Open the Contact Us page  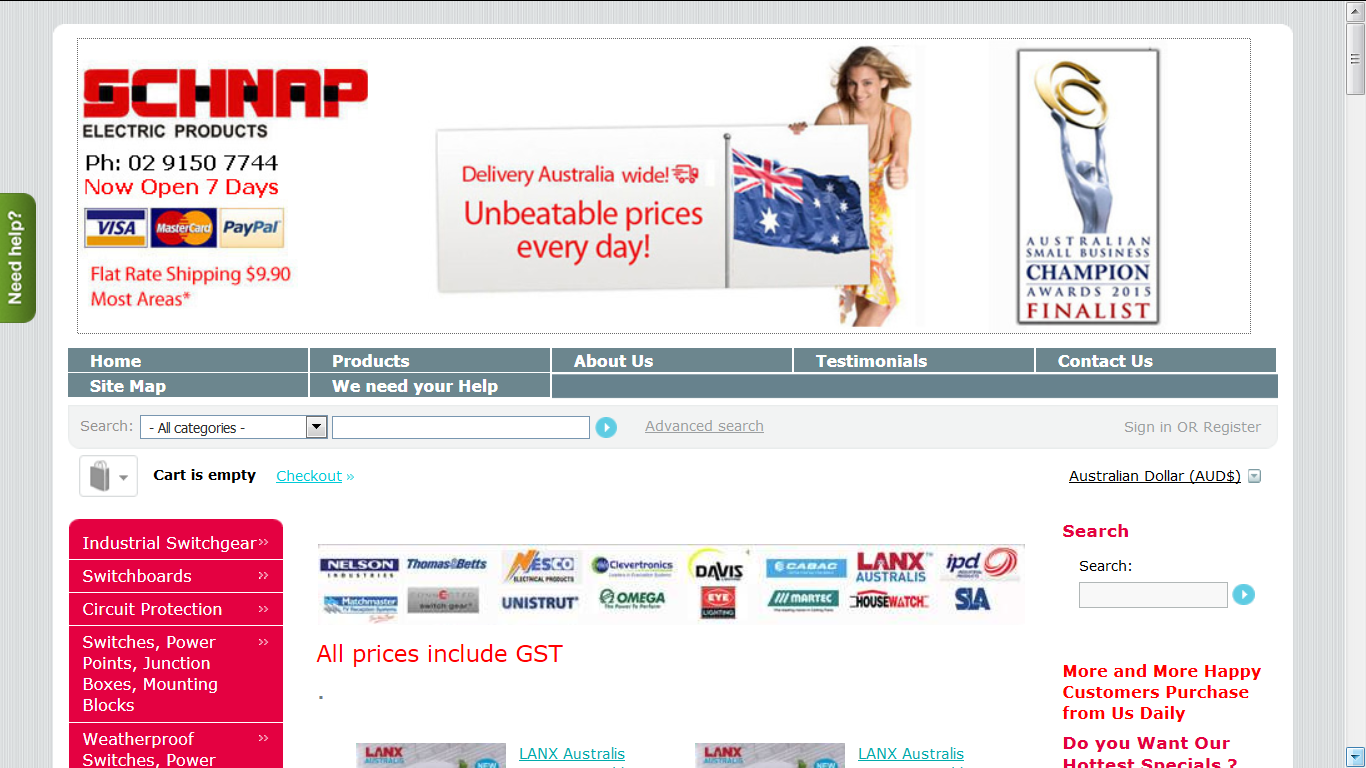[x=1156, y=361]
